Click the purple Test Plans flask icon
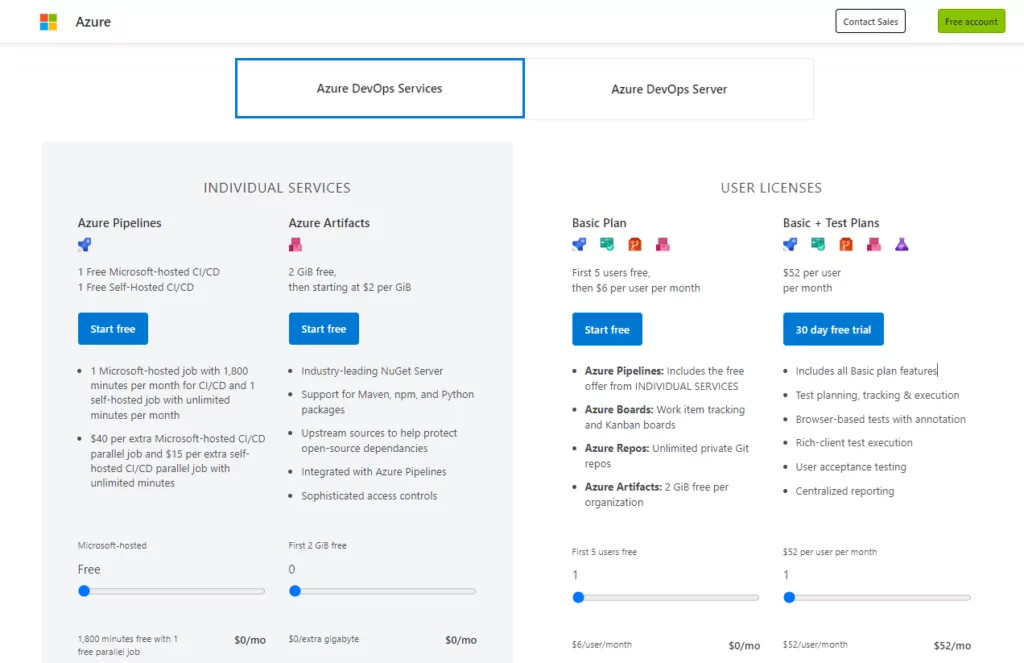 [902, 245]
